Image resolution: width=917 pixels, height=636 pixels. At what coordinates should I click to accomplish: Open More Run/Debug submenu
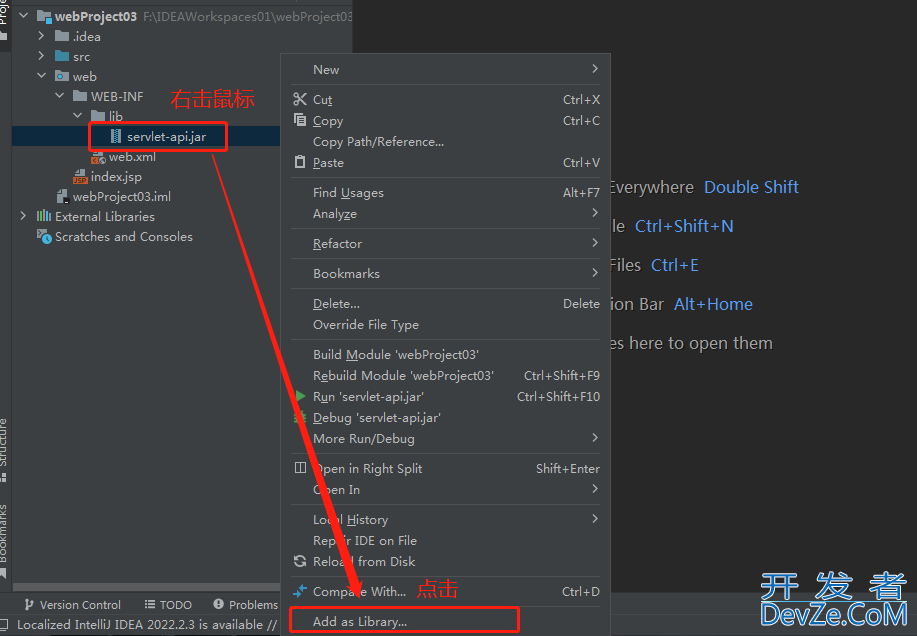(446, 438)
